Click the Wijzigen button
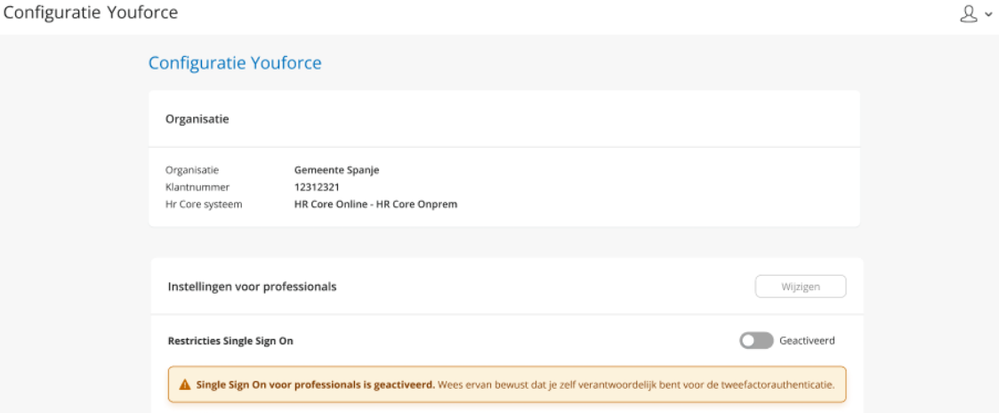 coord(800,287)
